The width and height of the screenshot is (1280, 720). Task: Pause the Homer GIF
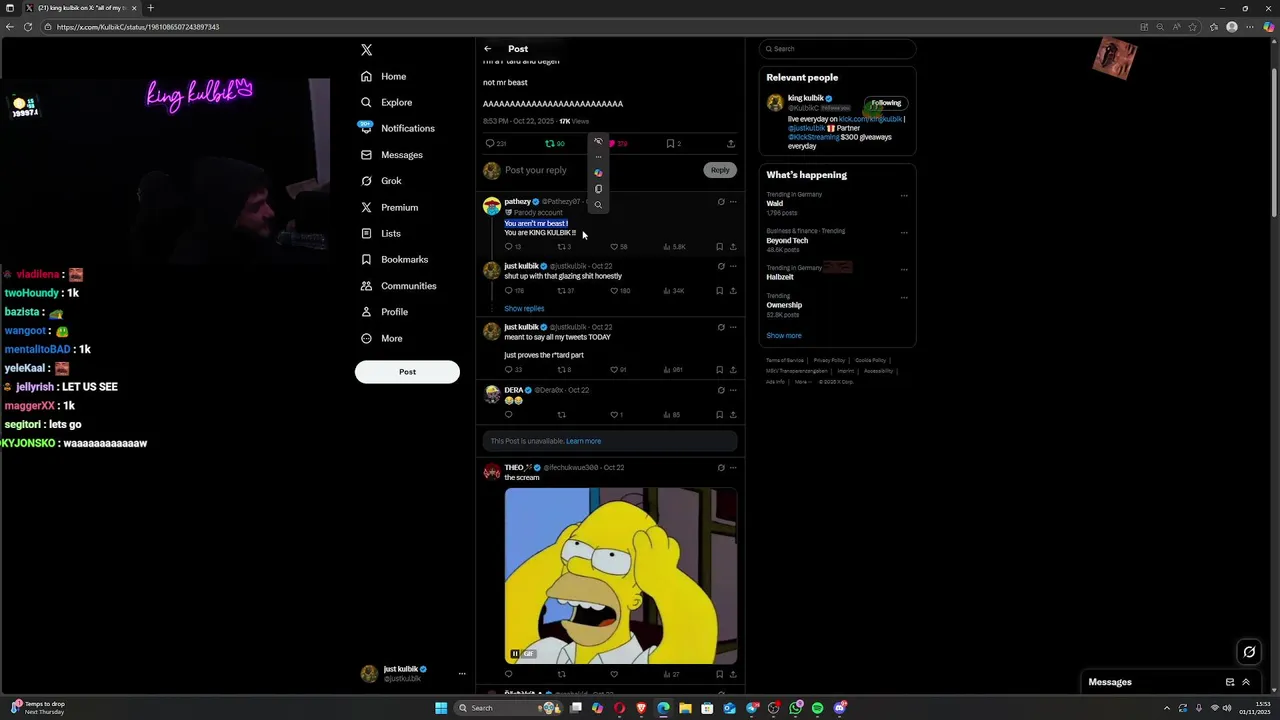(x=515, y=654)
